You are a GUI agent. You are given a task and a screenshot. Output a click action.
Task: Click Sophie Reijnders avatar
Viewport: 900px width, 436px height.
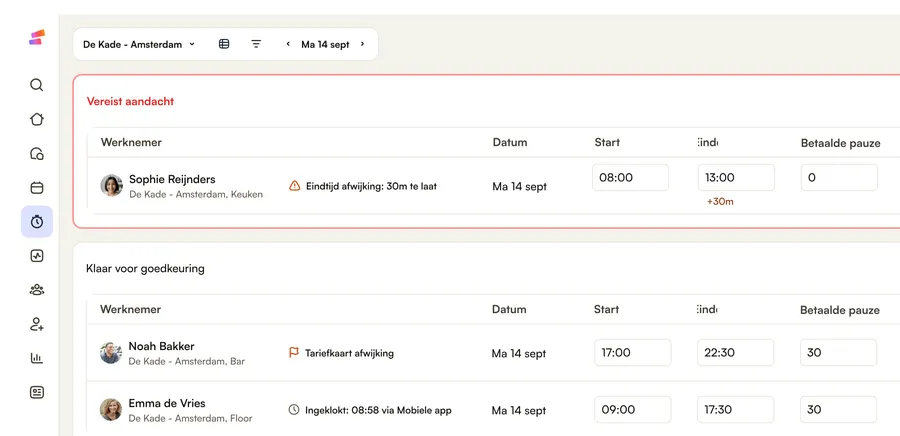111,186
